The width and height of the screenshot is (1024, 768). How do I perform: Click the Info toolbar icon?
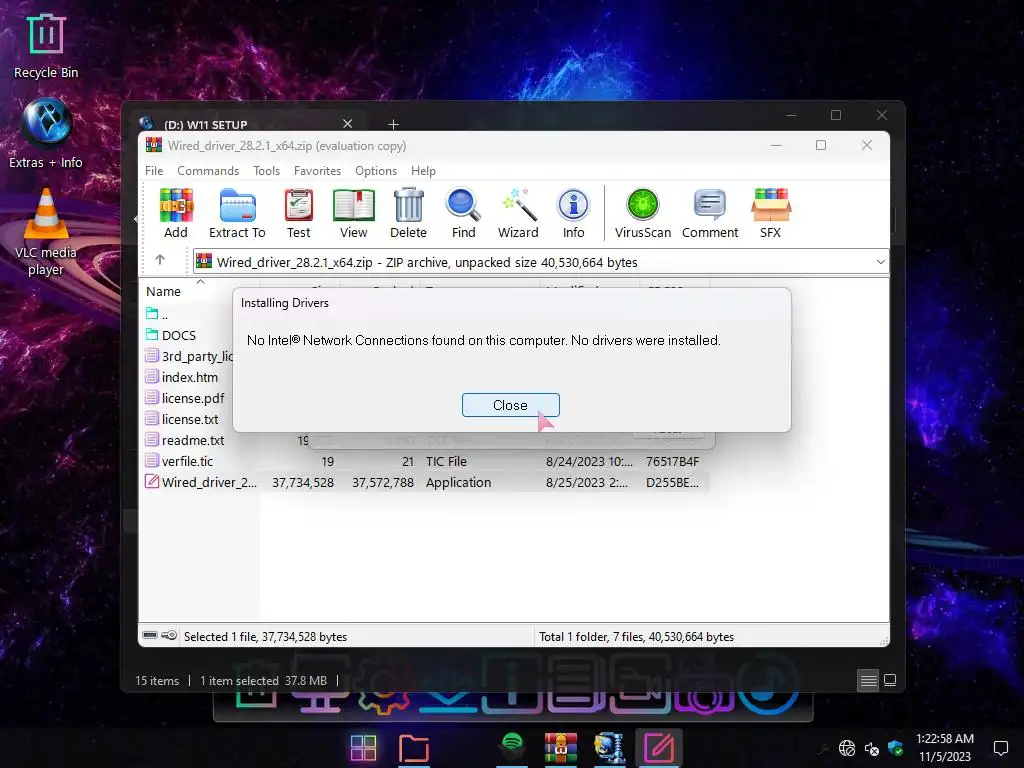(573, 213)
